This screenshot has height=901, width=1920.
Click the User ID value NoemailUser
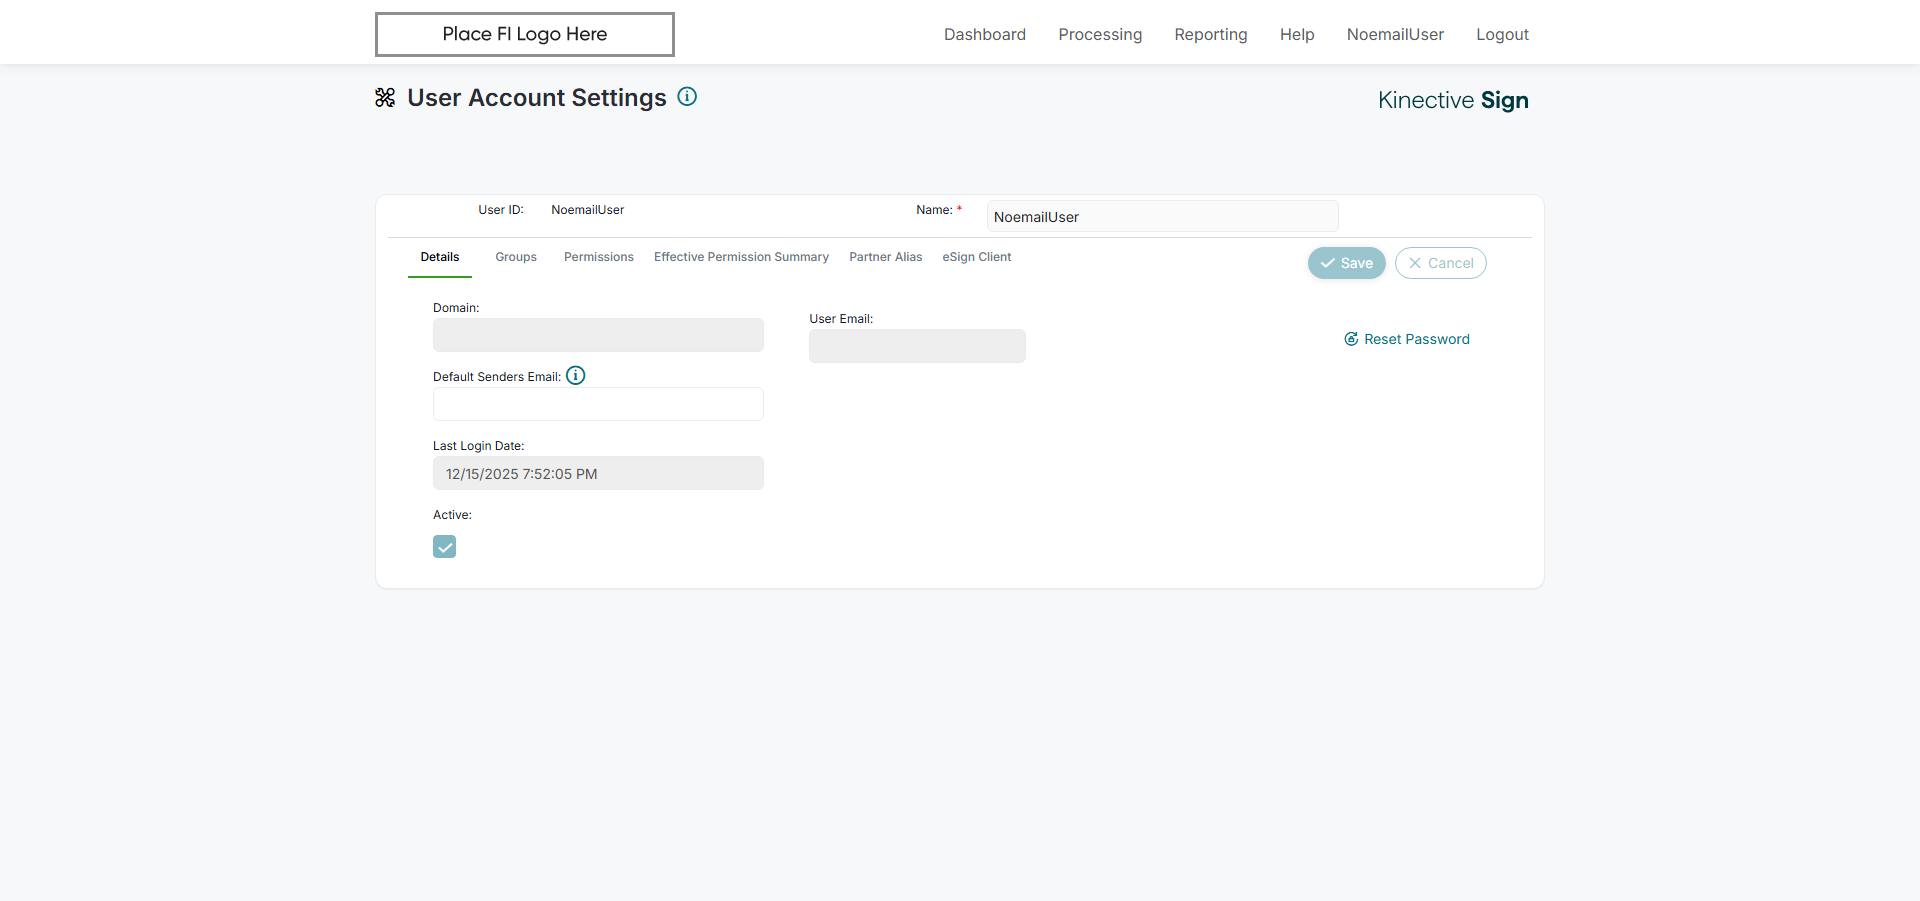point(588,210)
